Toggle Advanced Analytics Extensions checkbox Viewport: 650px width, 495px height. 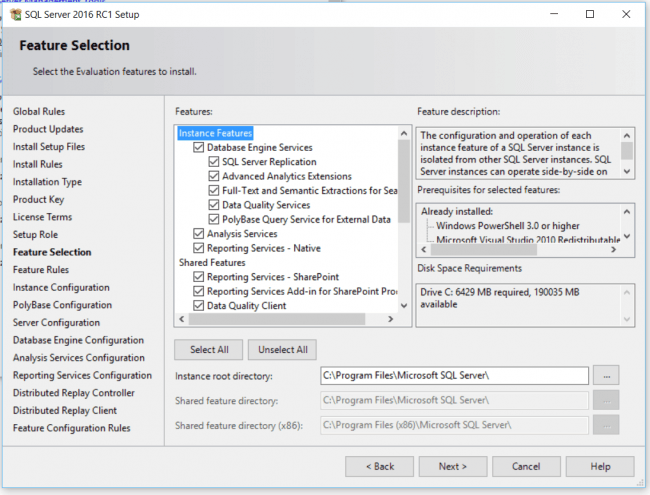(x=213, y=176)
